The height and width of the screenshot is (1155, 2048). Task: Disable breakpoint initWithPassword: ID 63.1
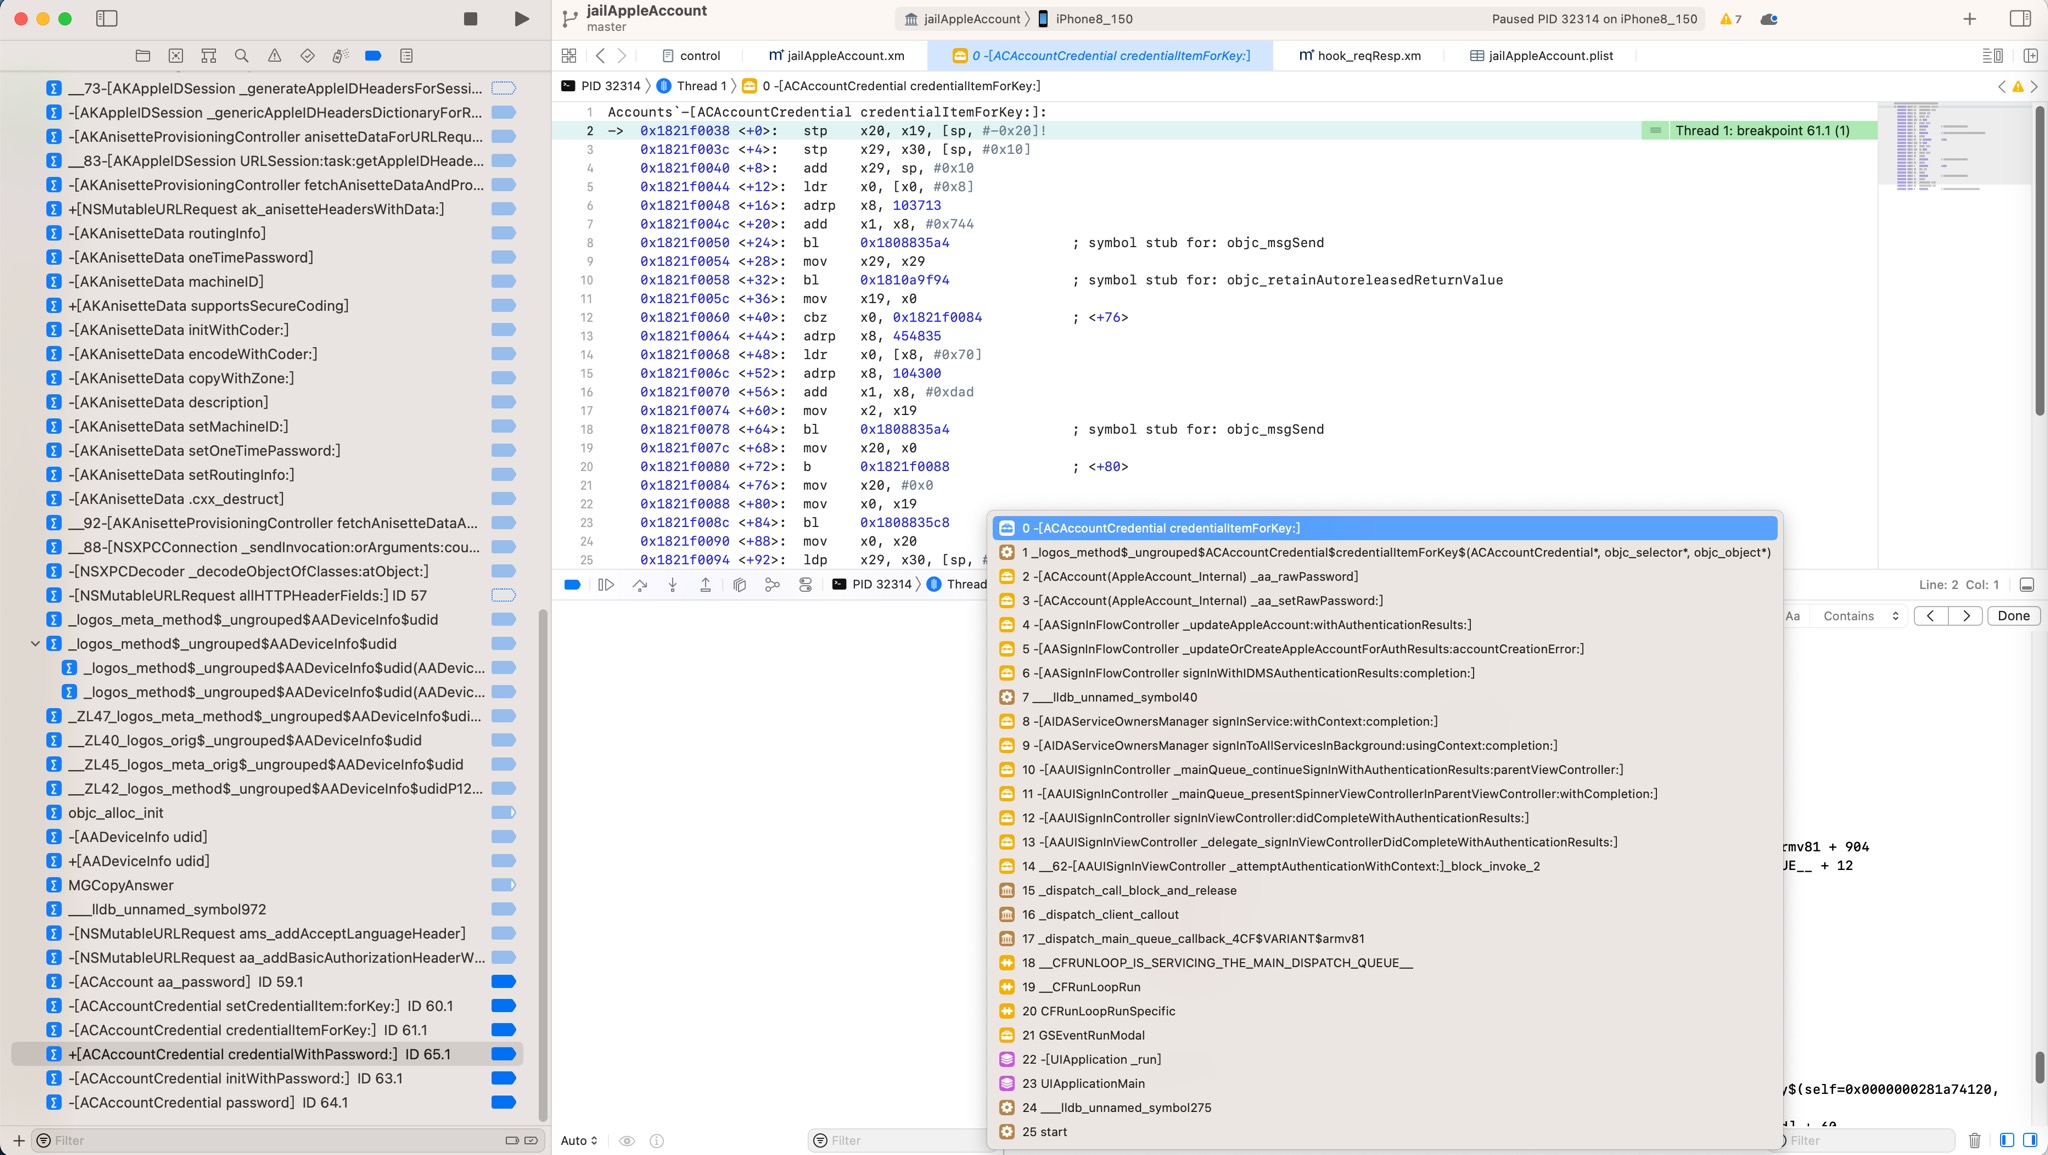[x=503, y=1078]
